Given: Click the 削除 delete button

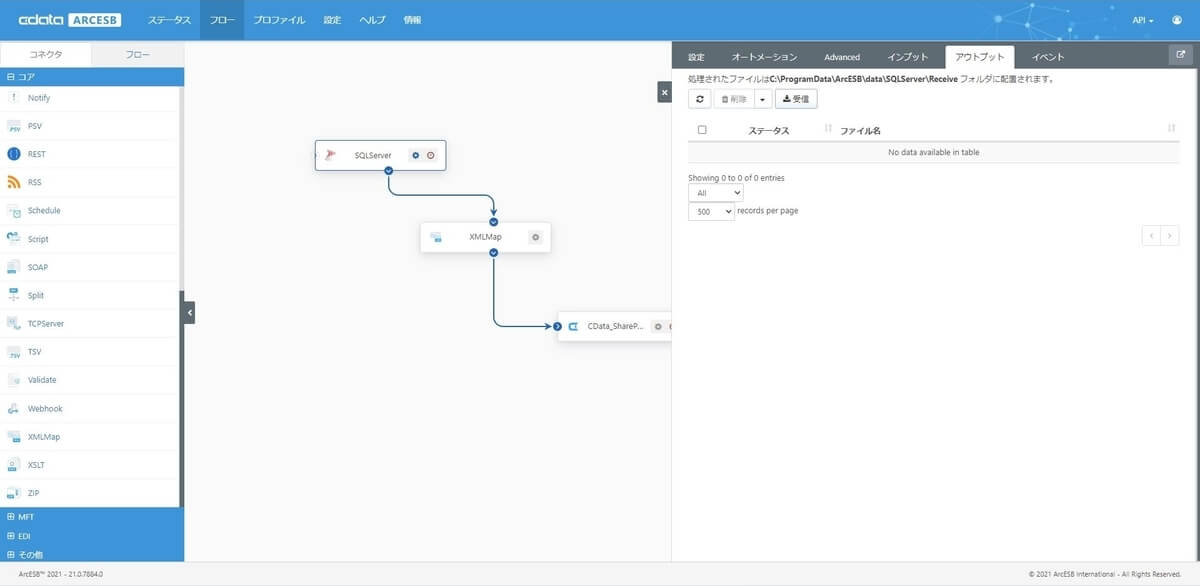Looking at the screenshot, I should click(x=734, y=99).
